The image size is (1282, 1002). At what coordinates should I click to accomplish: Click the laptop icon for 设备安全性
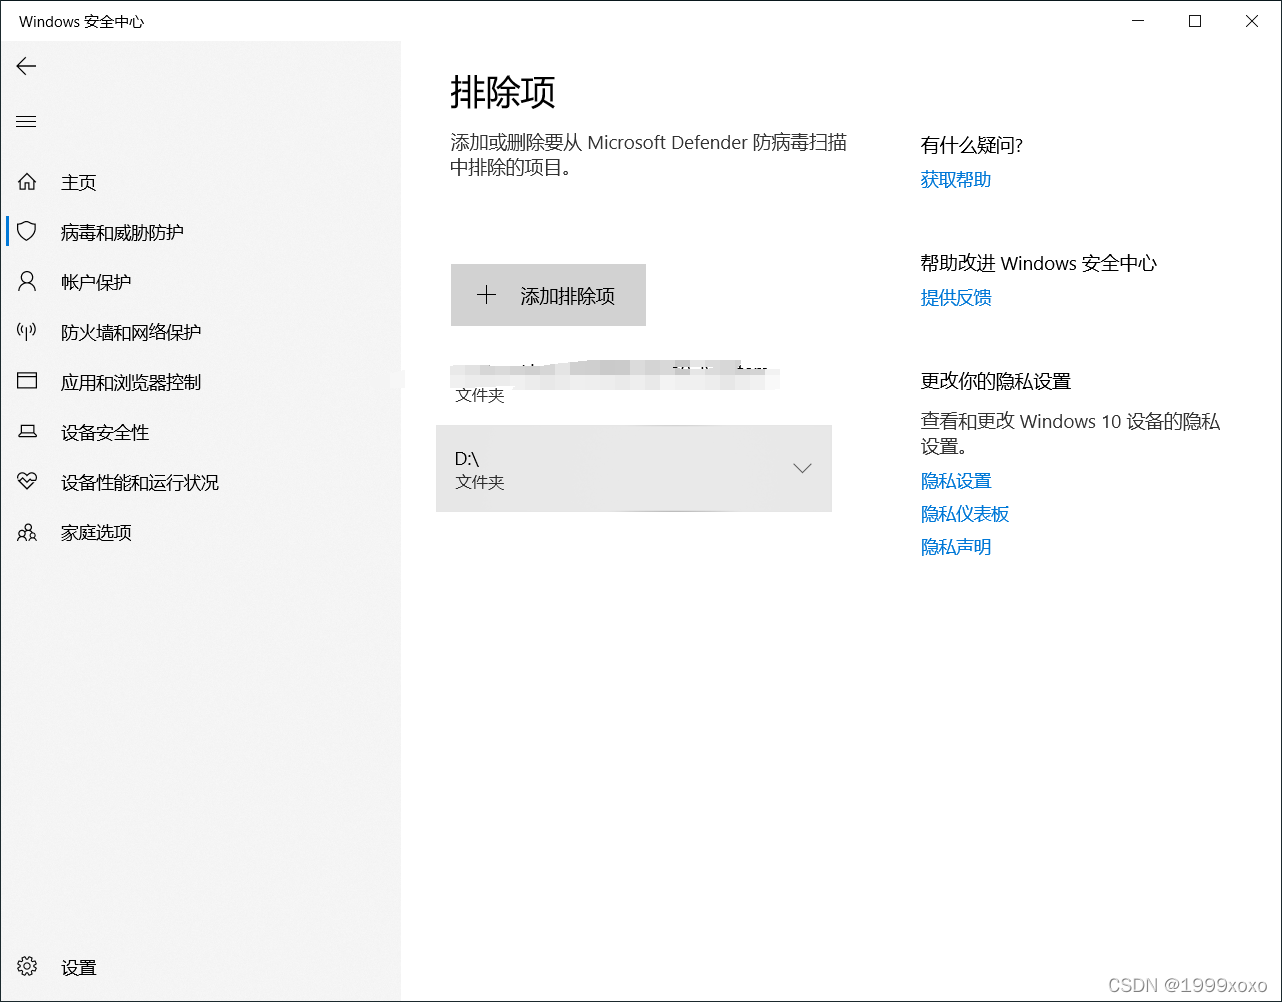point(27,432)
